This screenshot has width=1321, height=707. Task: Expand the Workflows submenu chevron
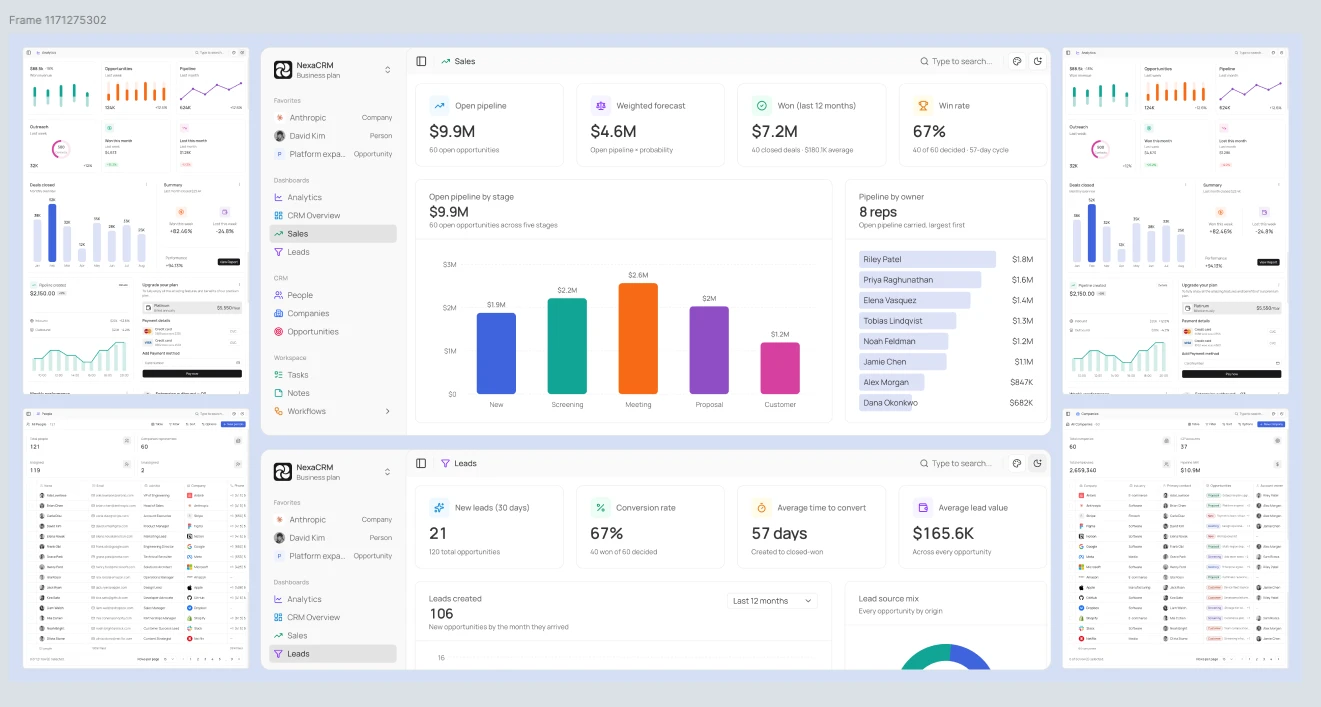tap(388, 411)
